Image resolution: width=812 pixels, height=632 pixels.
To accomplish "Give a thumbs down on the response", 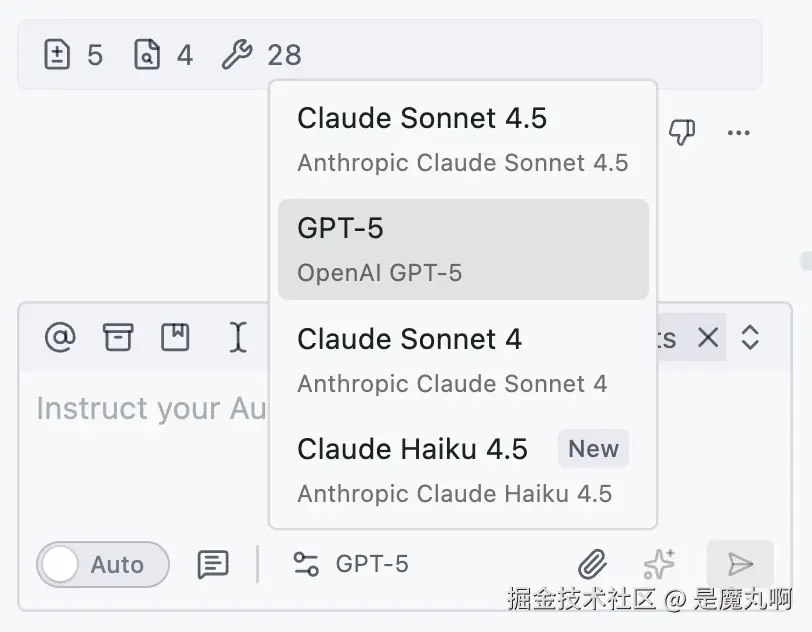I will (682, 132).
